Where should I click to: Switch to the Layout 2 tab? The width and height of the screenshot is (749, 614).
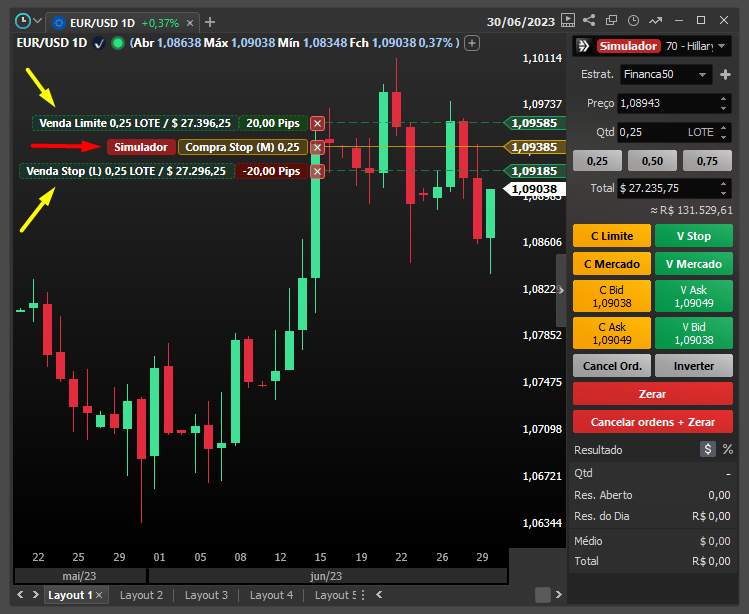pyautogui.click(x=141, y=595)
